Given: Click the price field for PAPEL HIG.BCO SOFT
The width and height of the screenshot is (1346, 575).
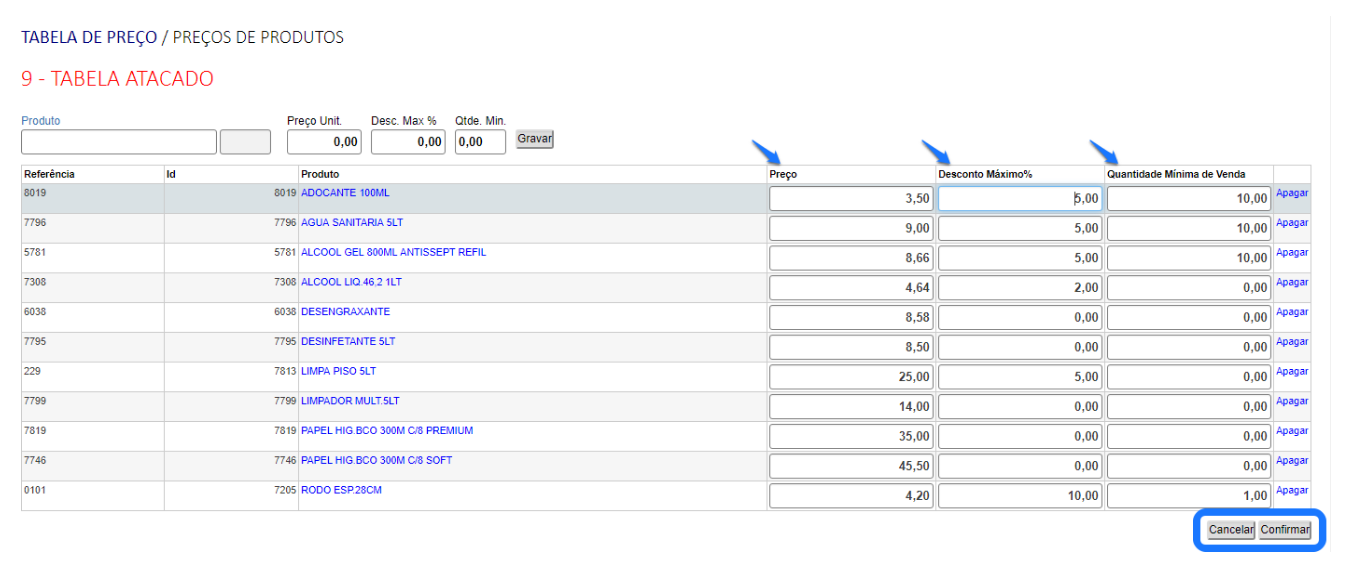Looking at the screenshot, I should click(851, 466).
